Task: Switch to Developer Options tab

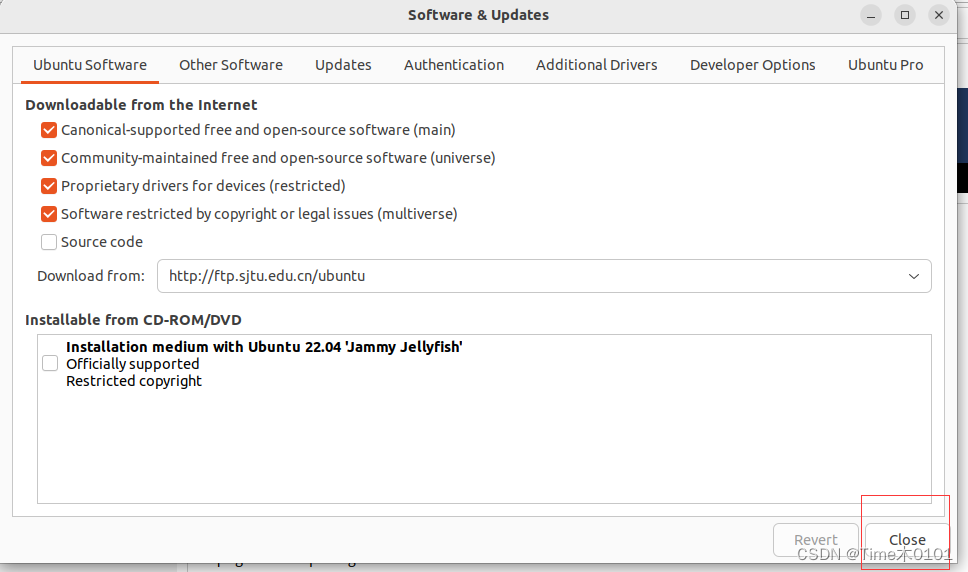Action: tap(753, 65)
